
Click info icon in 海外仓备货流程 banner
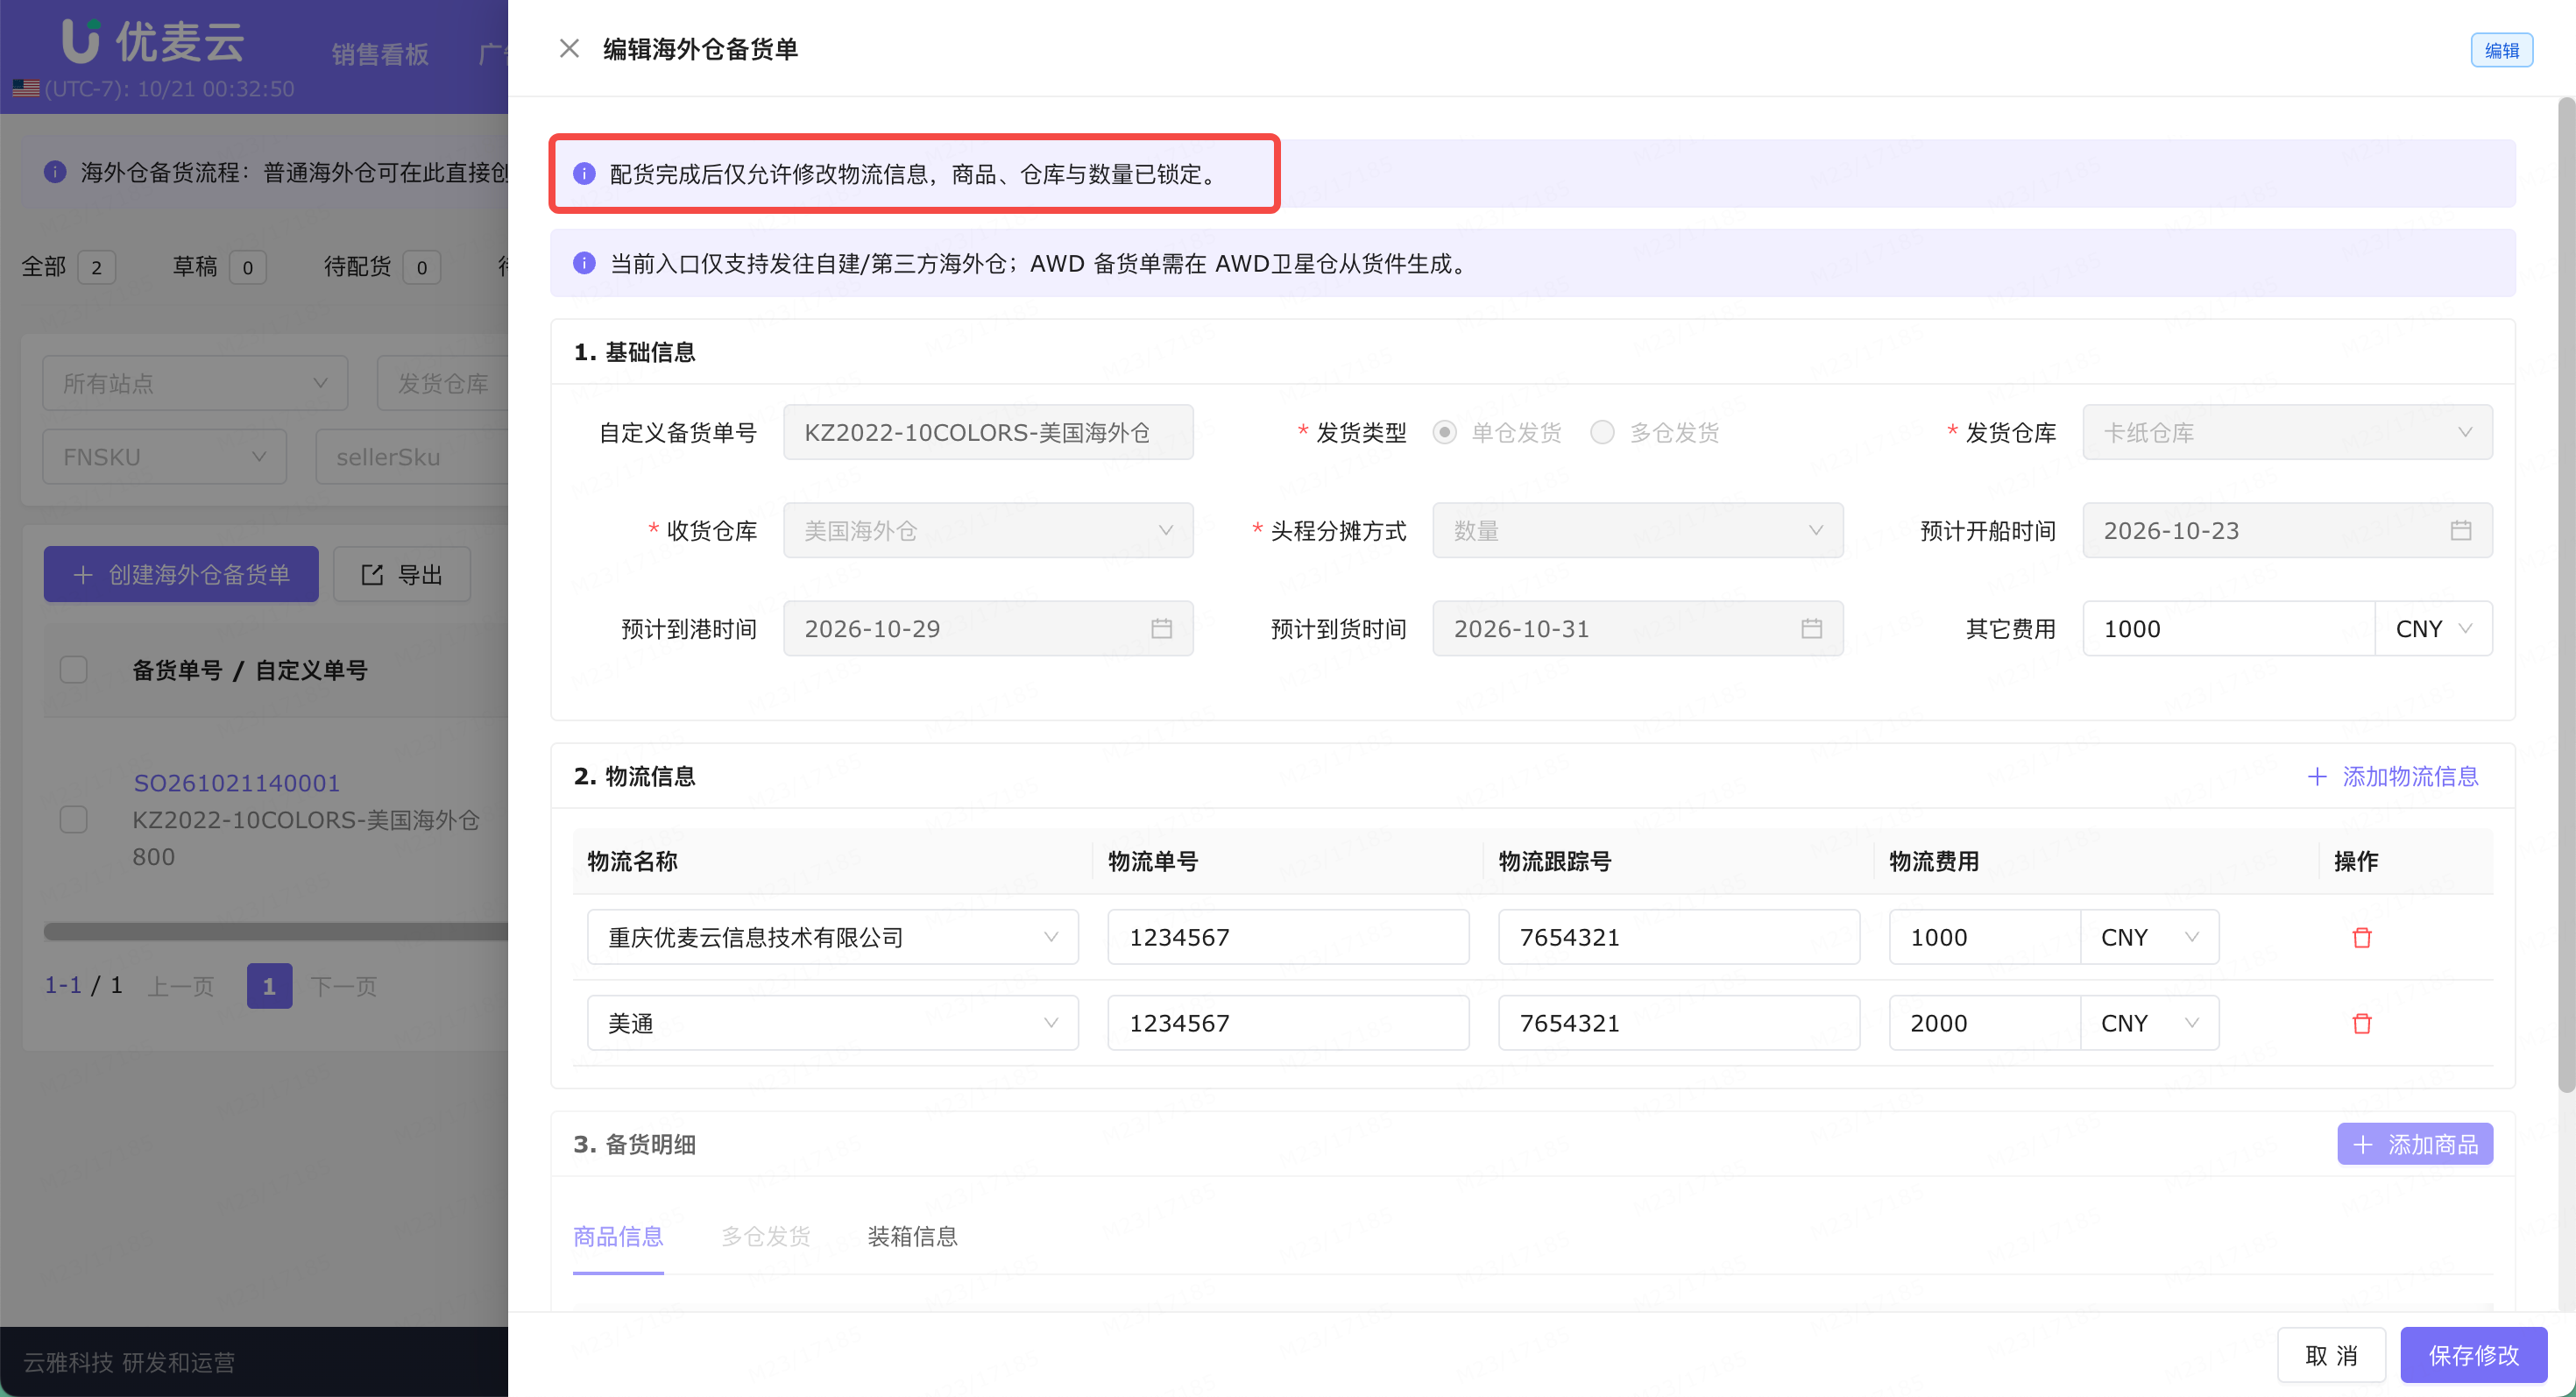pos(55,172)
